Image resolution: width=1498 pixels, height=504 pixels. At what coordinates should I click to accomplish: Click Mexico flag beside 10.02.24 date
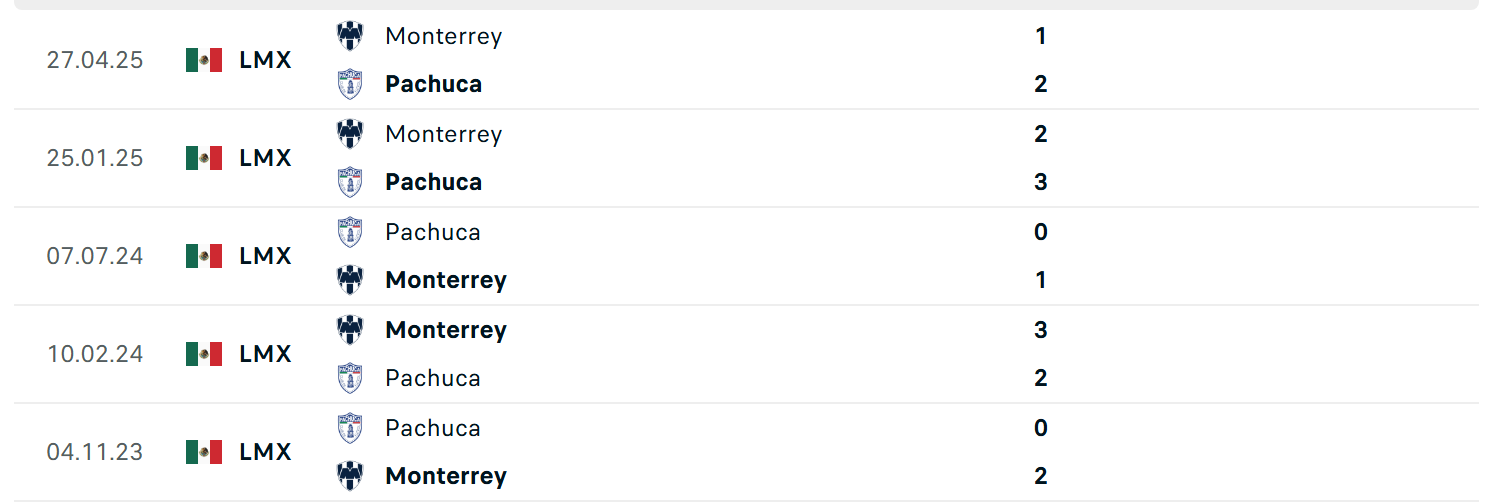tap(204, 354)
